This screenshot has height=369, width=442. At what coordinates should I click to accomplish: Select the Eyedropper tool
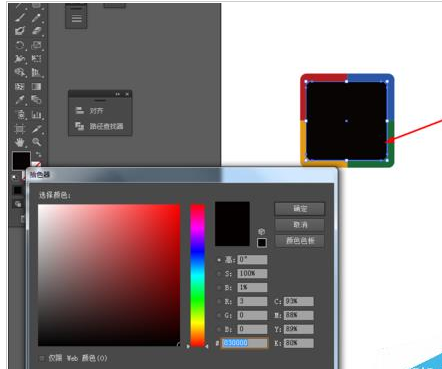click(x=20, y=100)
